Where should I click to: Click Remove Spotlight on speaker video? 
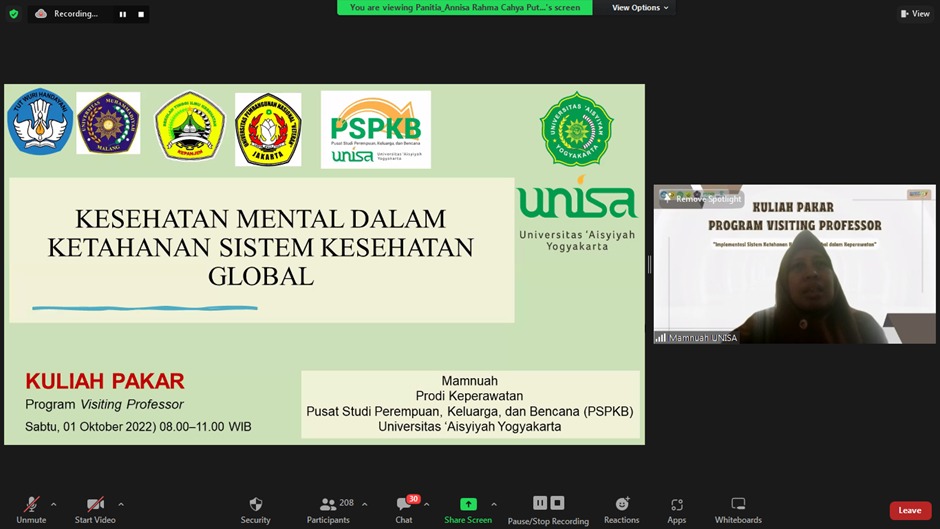[702, 199]
